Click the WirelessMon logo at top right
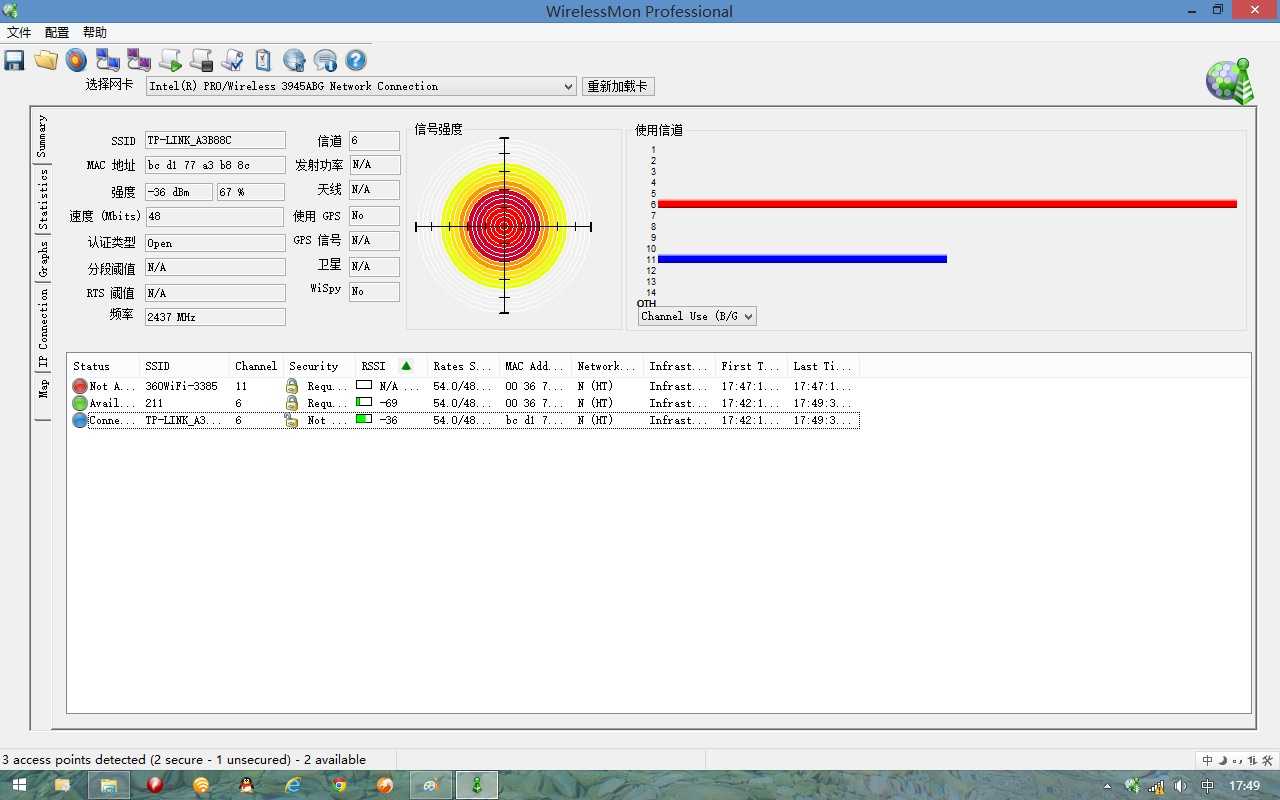The width and height of the screenshot is (1280, 800). (1230, 81)
